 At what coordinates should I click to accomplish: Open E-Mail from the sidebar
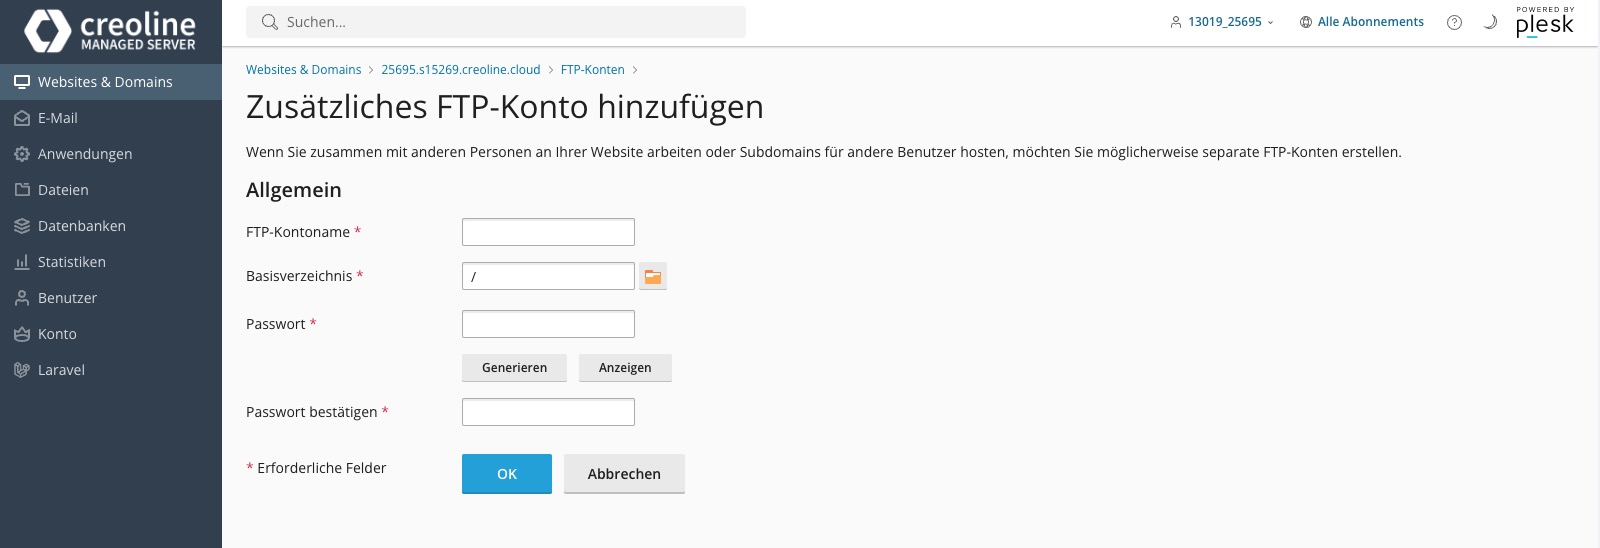point(111,118)
